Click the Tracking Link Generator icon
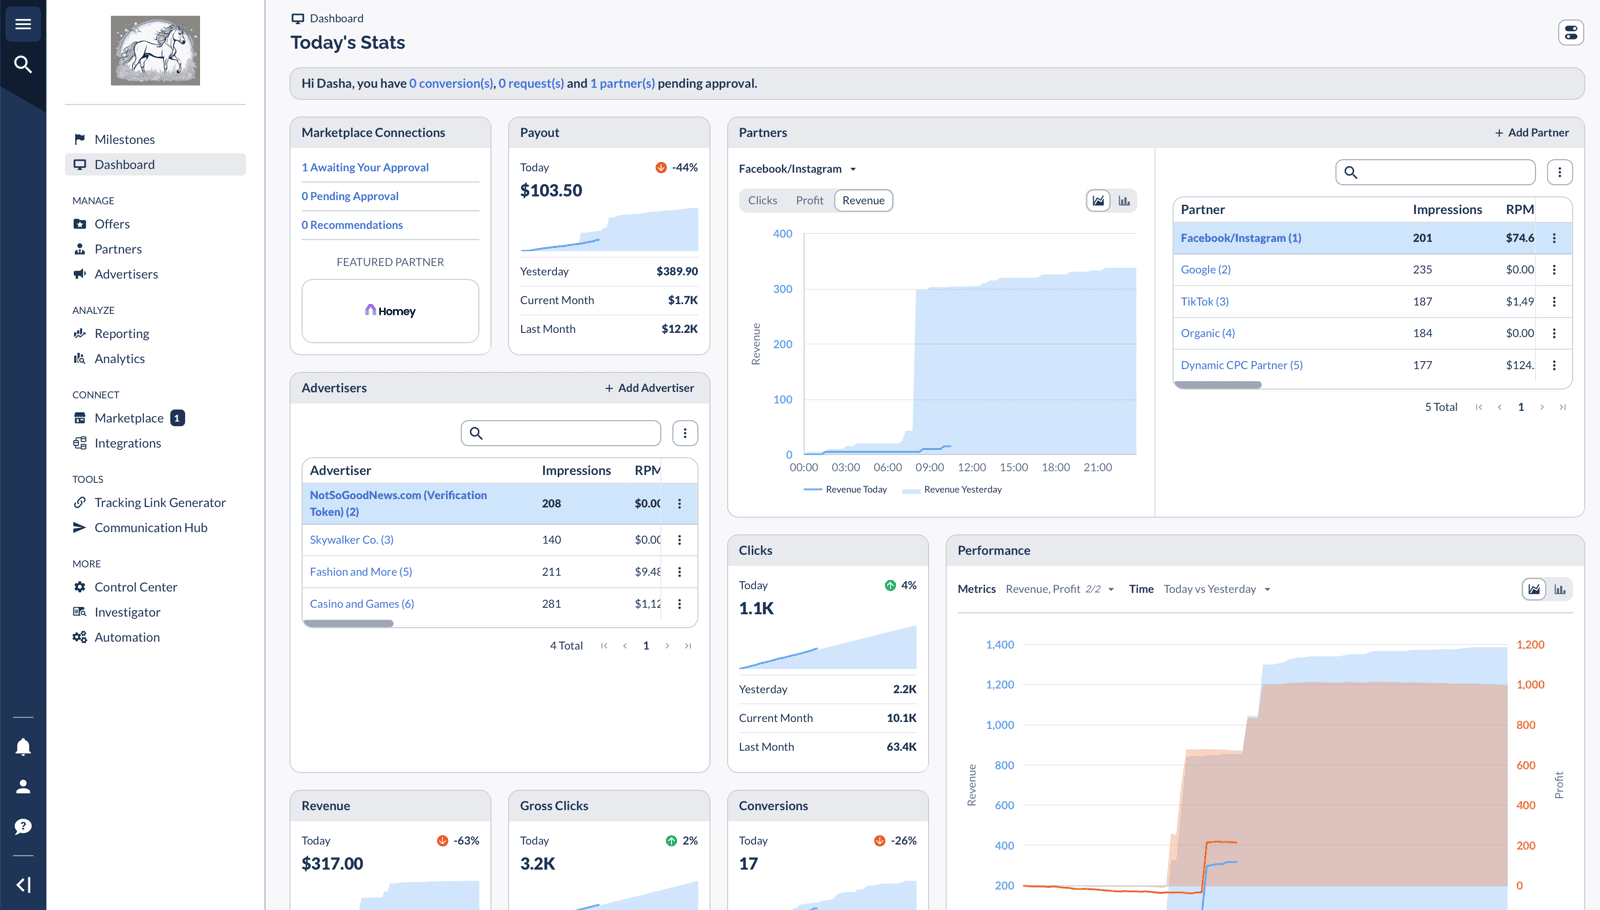Screen dimensions: 1600x910 click(x=80, y=502)
